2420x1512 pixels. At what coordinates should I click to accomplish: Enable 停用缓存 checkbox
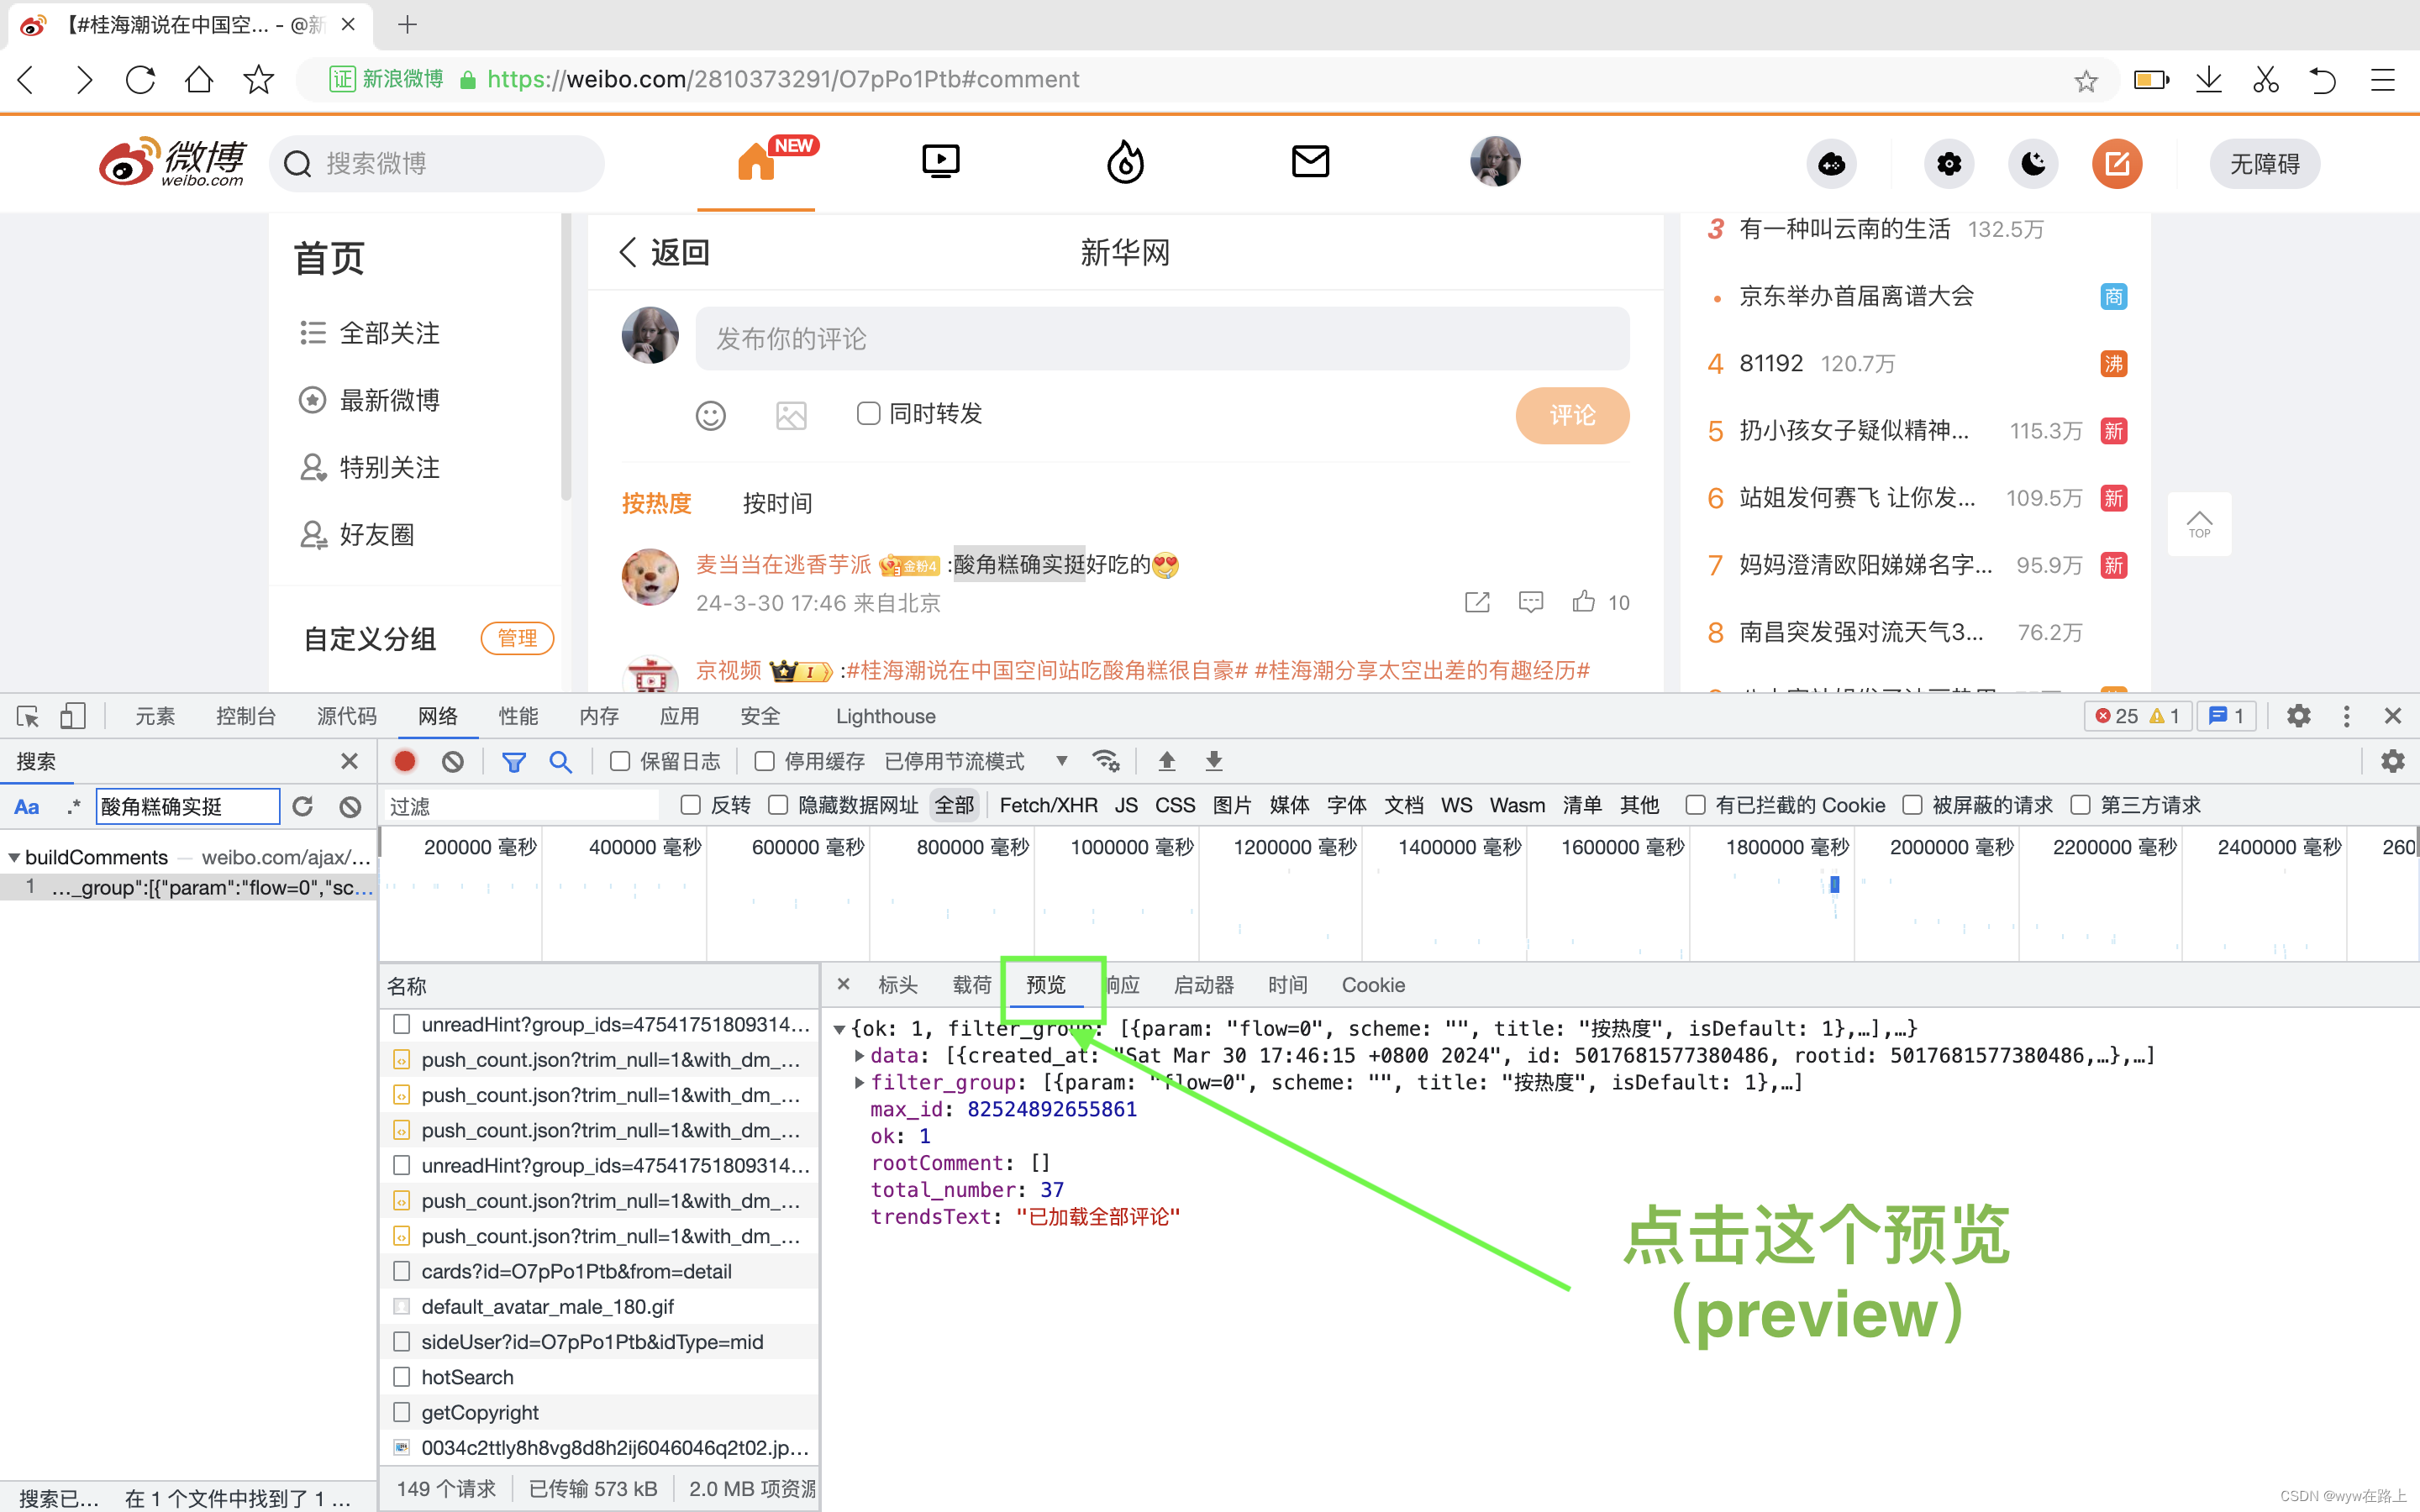(764, 762)
